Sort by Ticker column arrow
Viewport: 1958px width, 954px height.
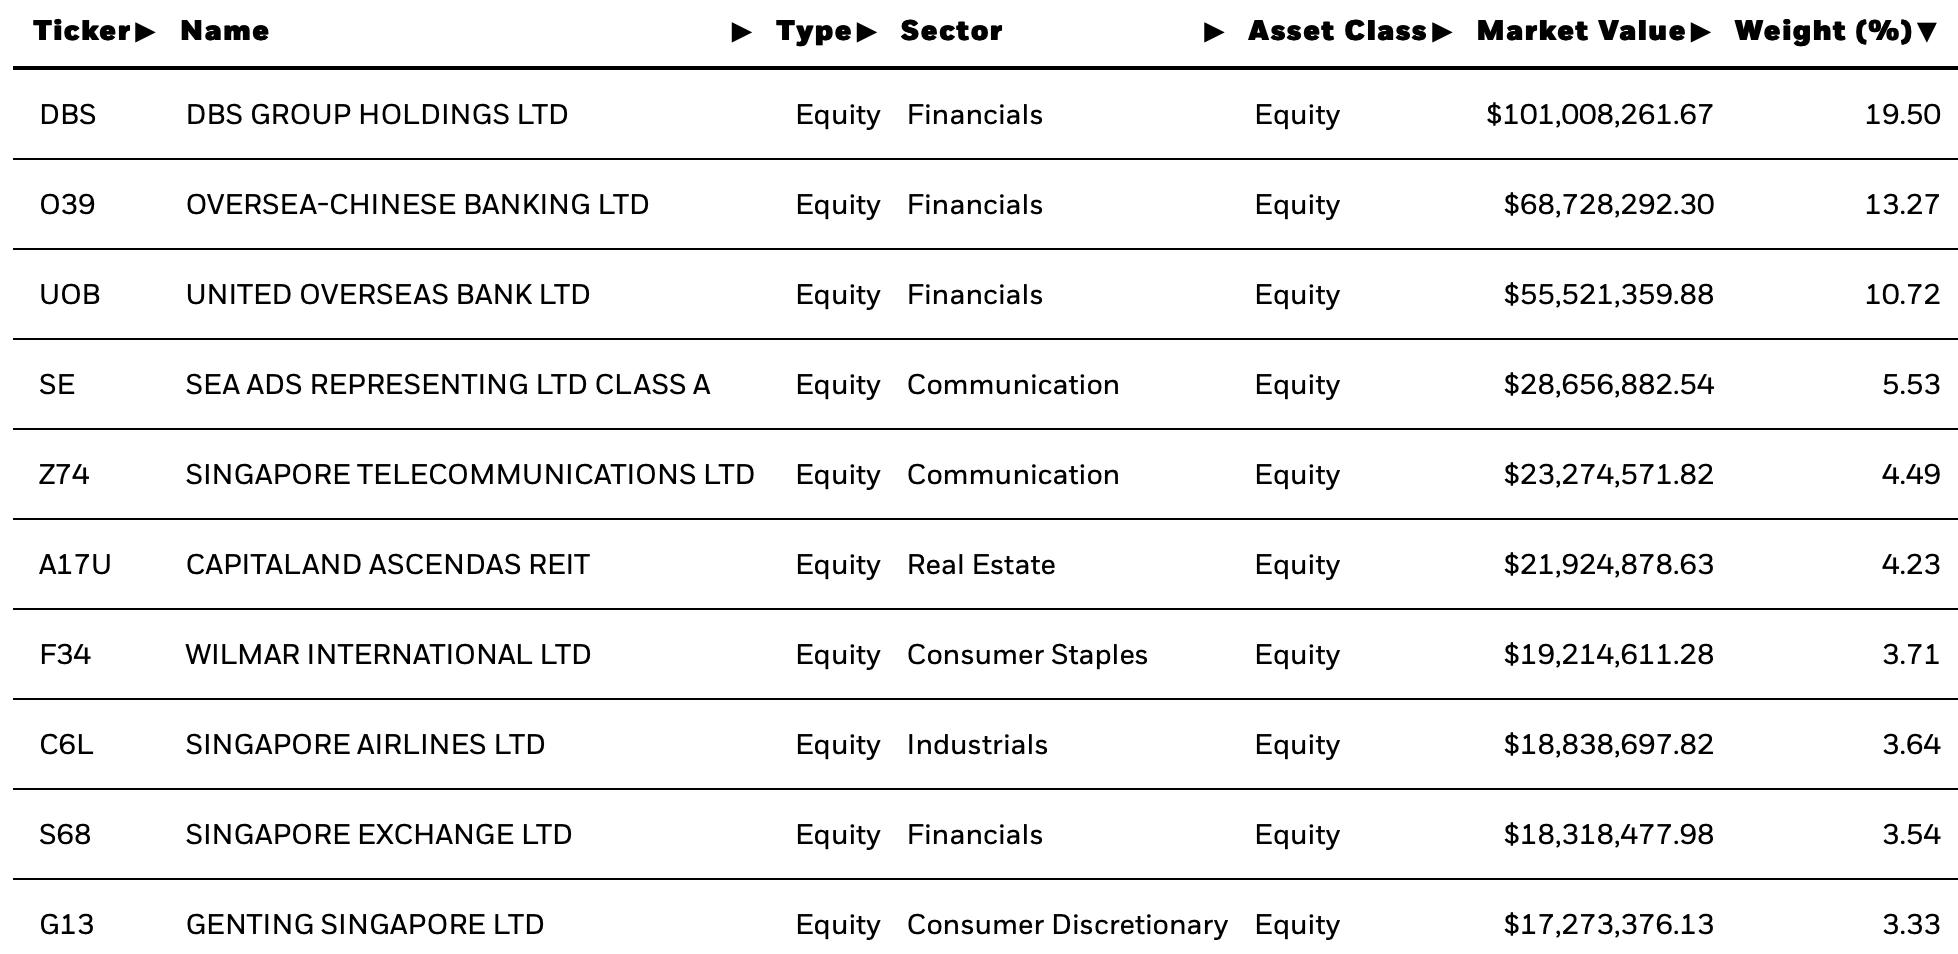[145, 32]
